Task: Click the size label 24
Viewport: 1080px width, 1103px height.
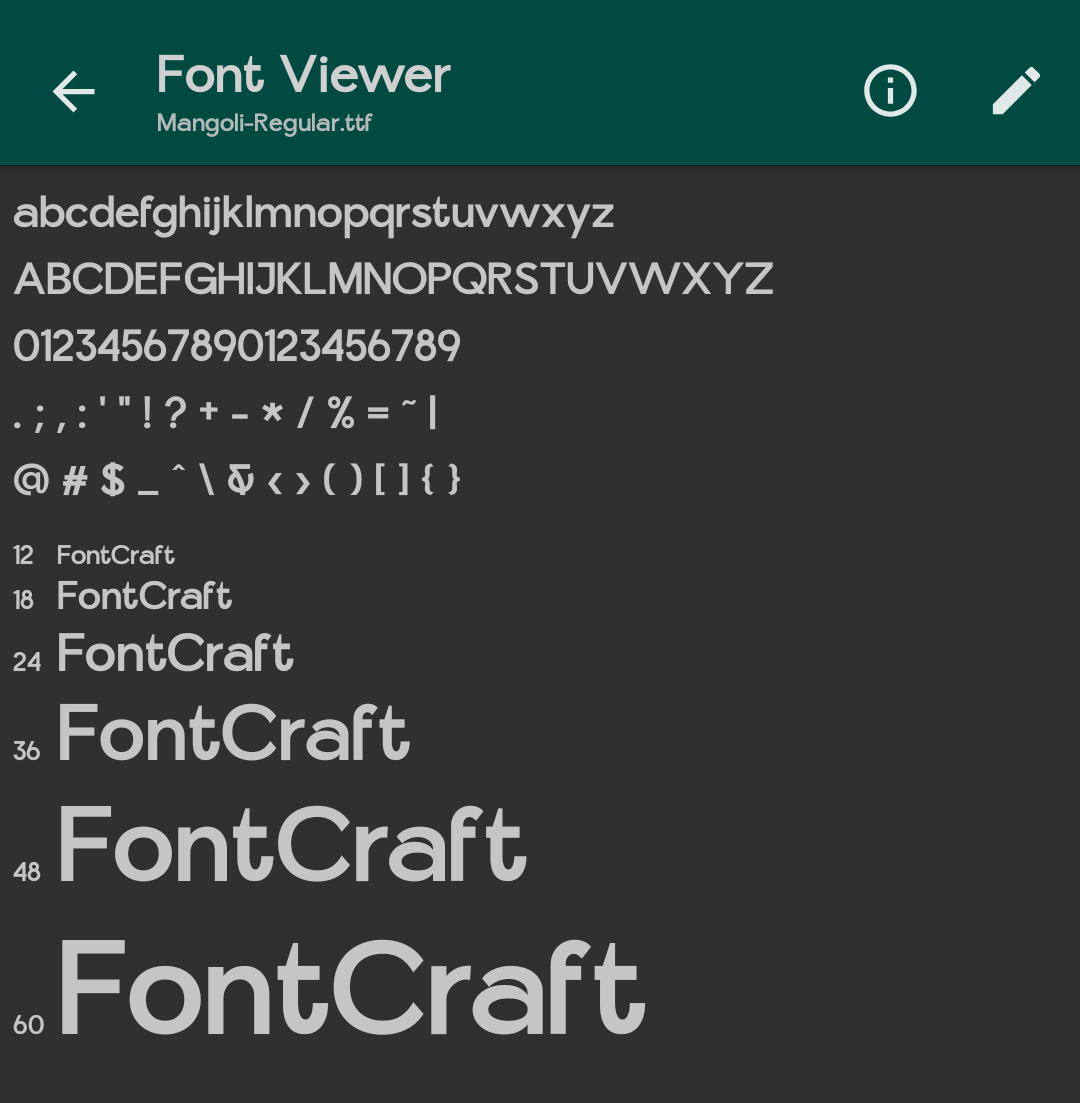Action: tap(27, 662)
